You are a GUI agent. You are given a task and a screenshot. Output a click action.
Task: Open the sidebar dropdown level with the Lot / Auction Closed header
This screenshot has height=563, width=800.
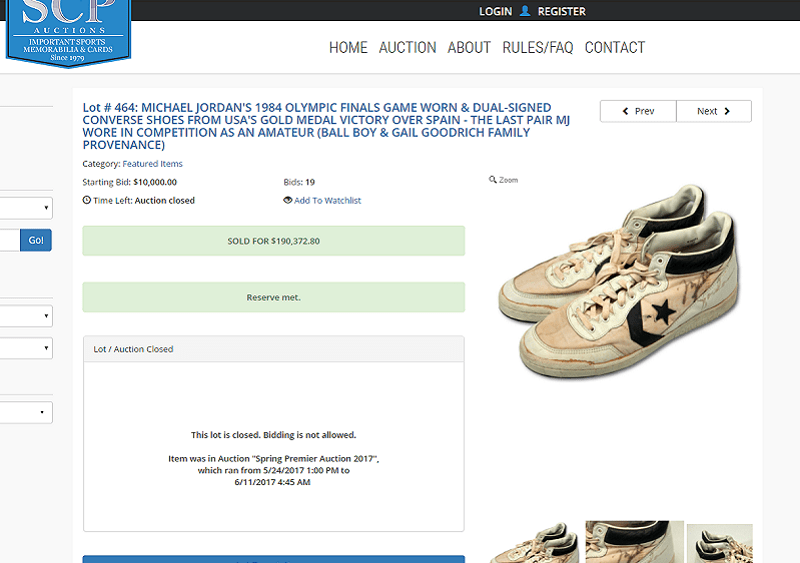tap(26, 348)
